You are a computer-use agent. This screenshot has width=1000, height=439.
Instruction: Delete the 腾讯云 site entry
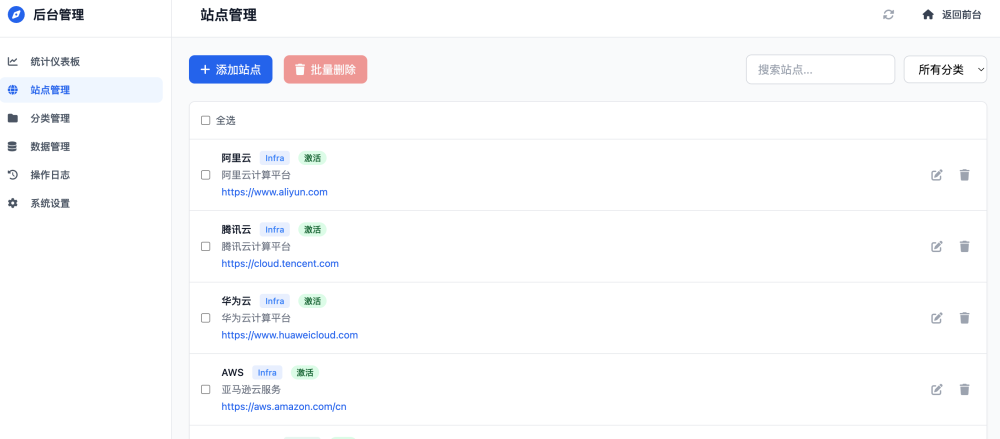point(964,246)
